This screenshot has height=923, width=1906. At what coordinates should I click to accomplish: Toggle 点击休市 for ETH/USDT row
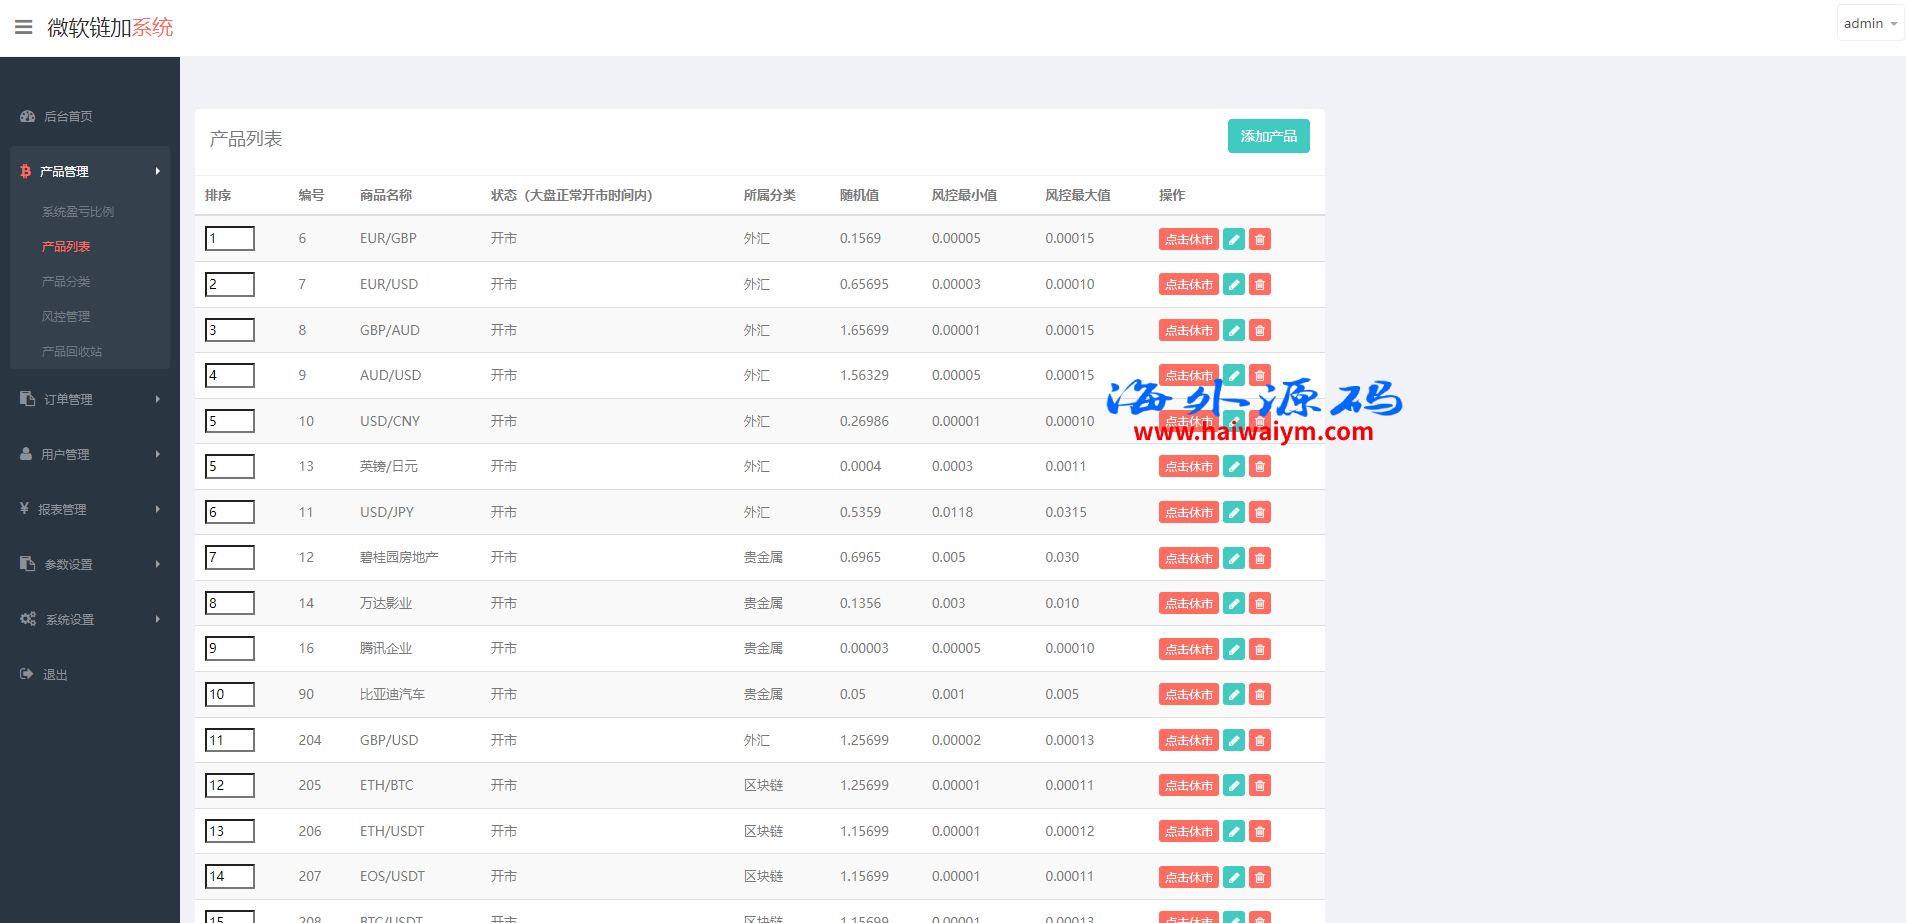pos(1188,832)
